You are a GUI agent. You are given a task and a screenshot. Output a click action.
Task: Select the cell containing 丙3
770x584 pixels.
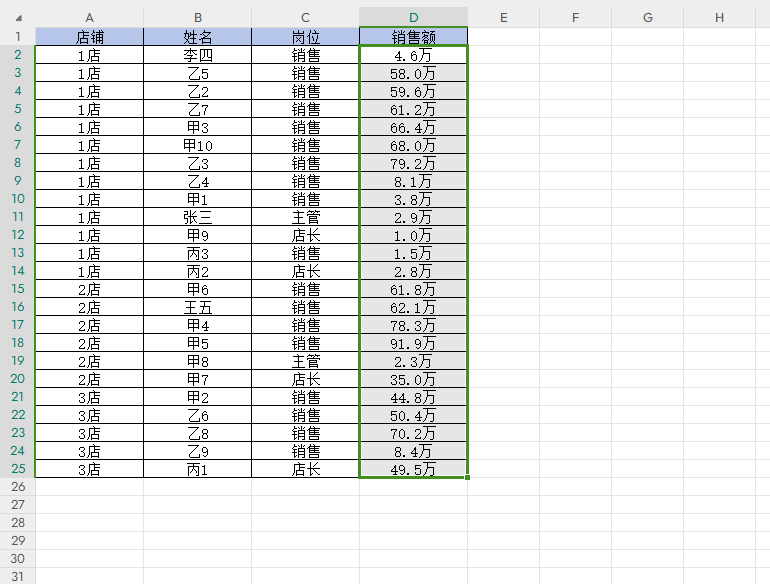pos(197,253)
